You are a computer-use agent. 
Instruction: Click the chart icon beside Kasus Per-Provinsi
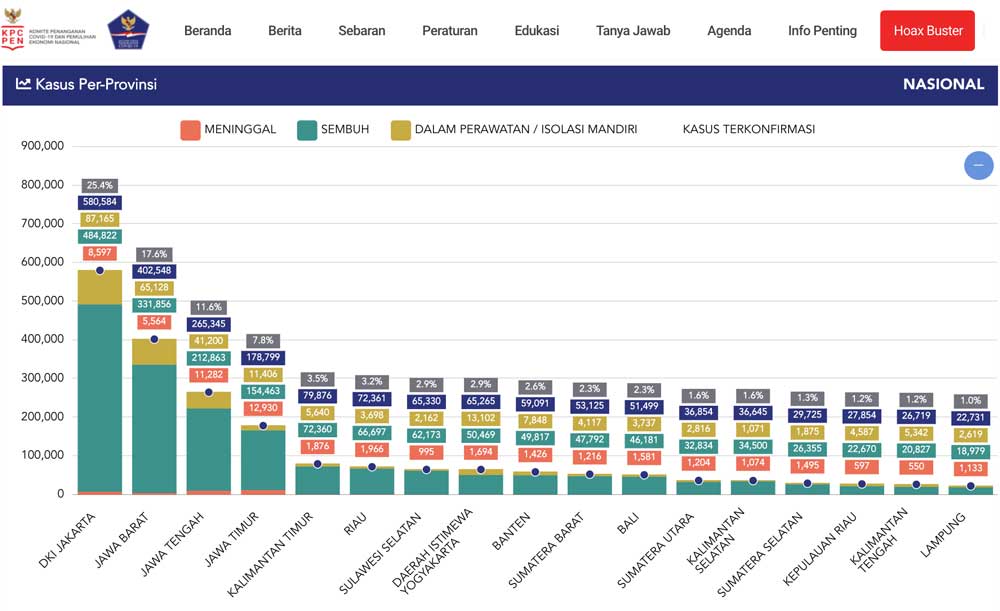[x=23, y=84]
